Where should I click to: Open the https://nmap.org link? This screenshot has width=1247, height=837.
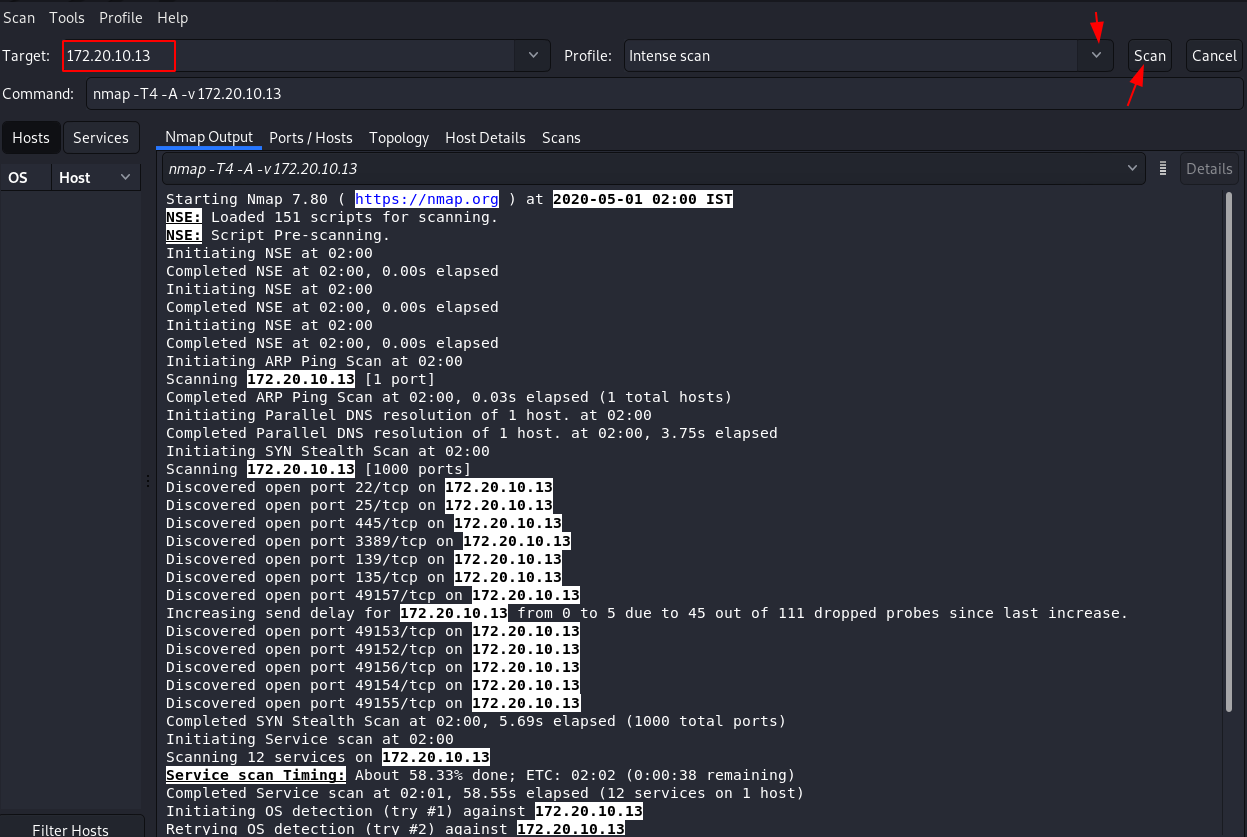coord(428,200)
